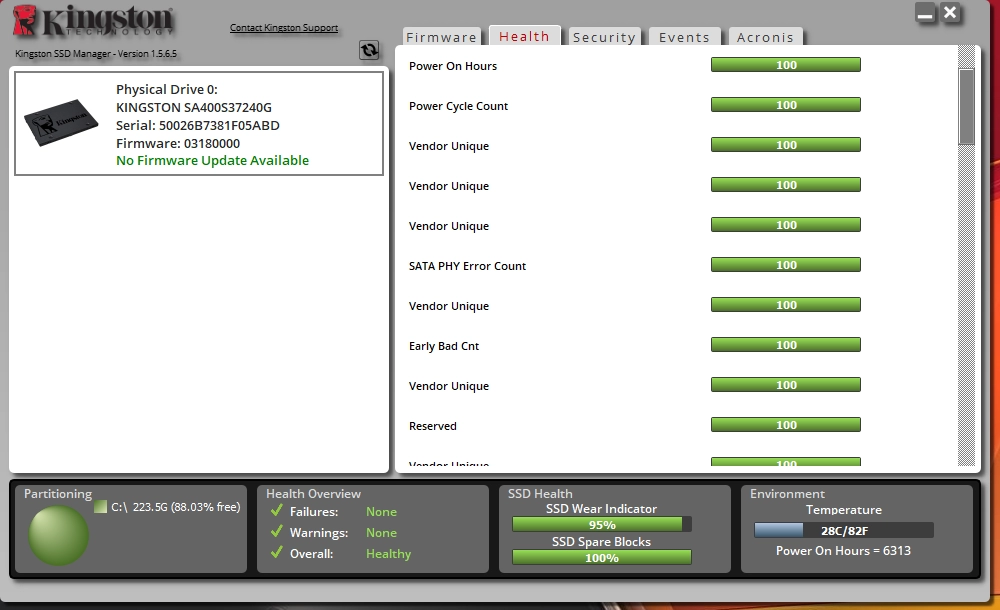The height and width of the screenshot is (610, 1000).
Task: Click the version 1.5.6.5 label
Action: [96, 54]
